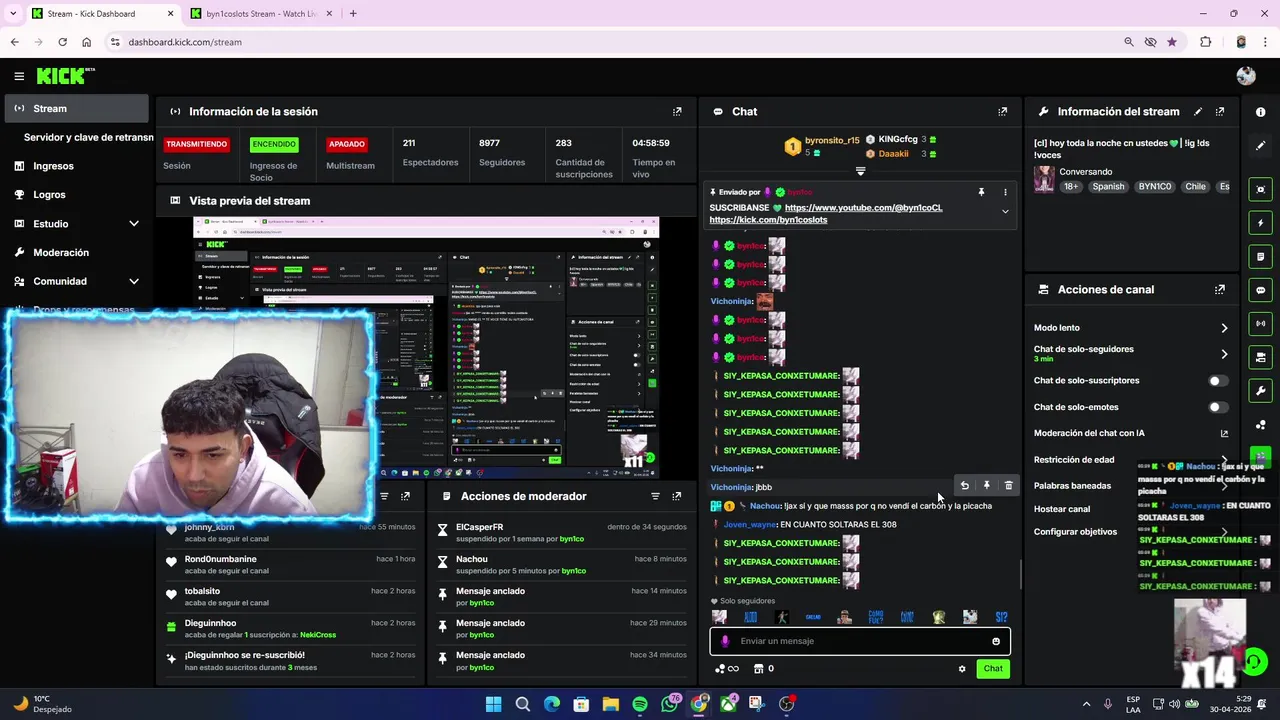Open the YouTube link in the pinned message
Viewport: 1280px width, 720px height.
[863, 208]
